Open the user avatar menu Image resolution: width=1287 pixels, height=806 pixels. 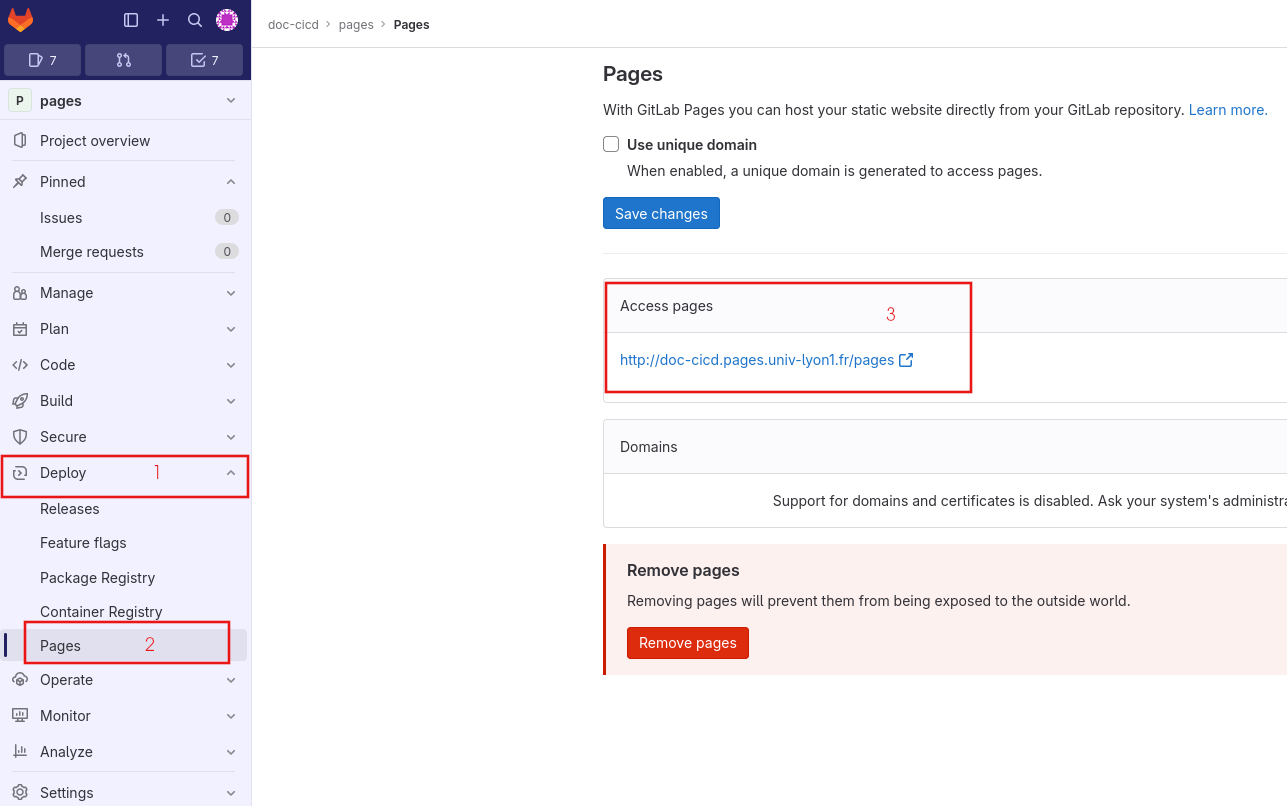coord(228,20)
